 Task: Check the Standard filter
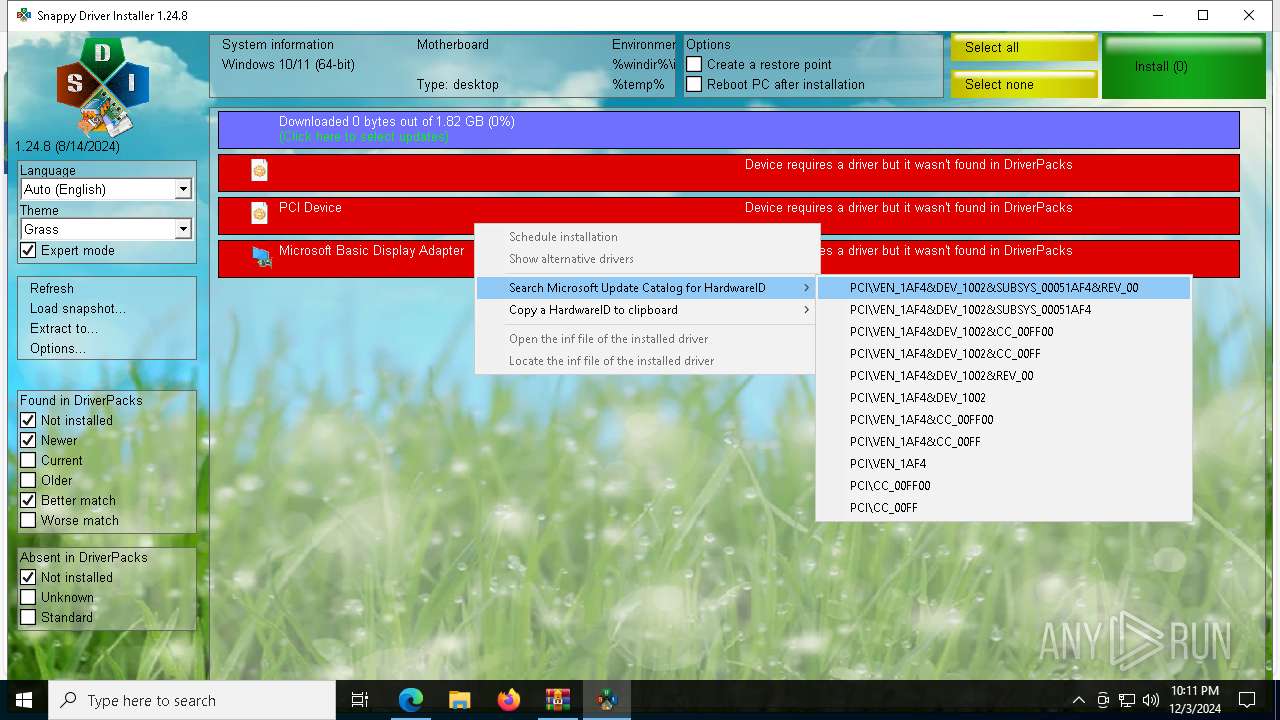click(x=28, y=617)
